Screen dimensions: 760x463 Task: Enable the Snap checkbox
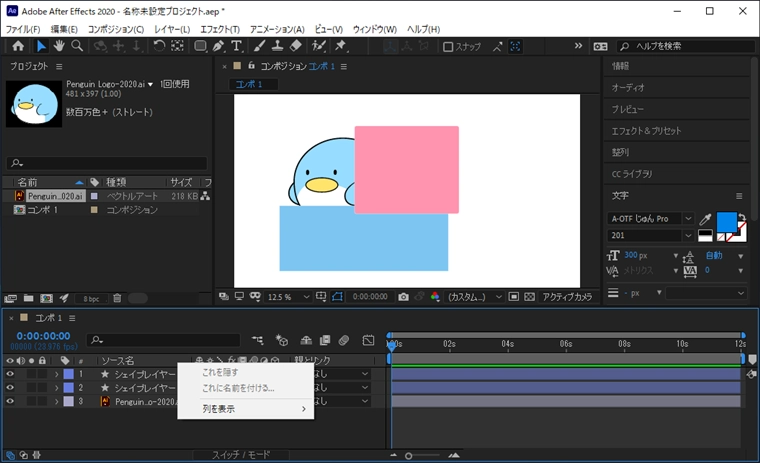pos(448,47)
